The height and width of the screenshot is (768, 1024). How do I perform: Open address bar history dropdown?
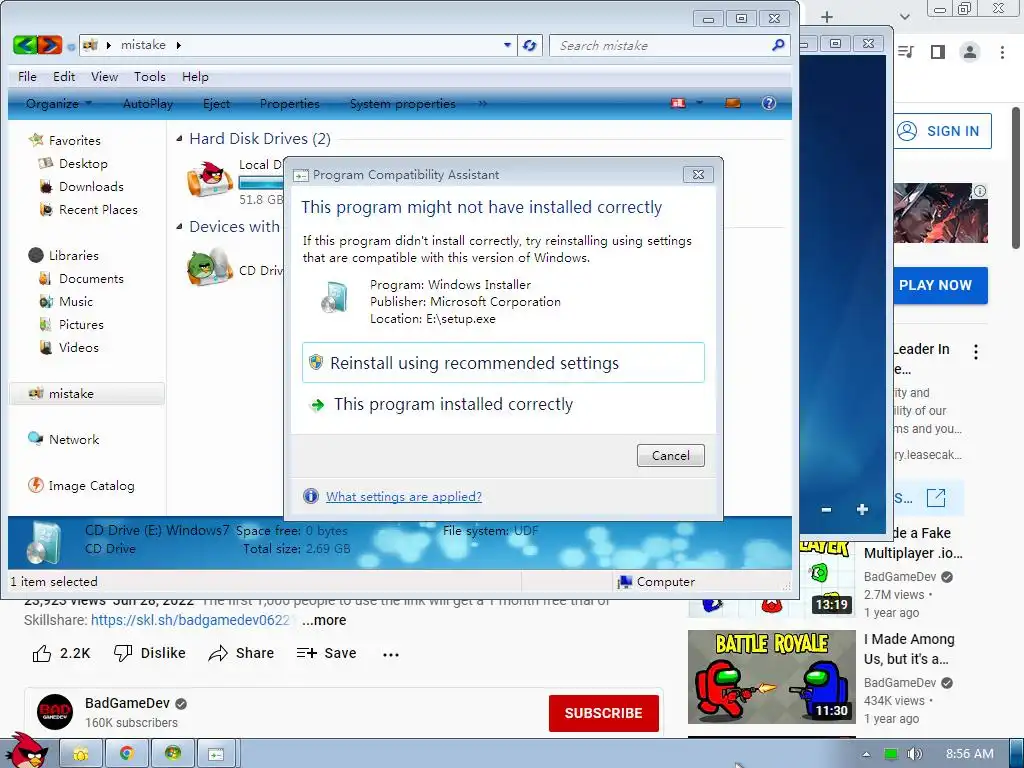click(x=507, y=45)
